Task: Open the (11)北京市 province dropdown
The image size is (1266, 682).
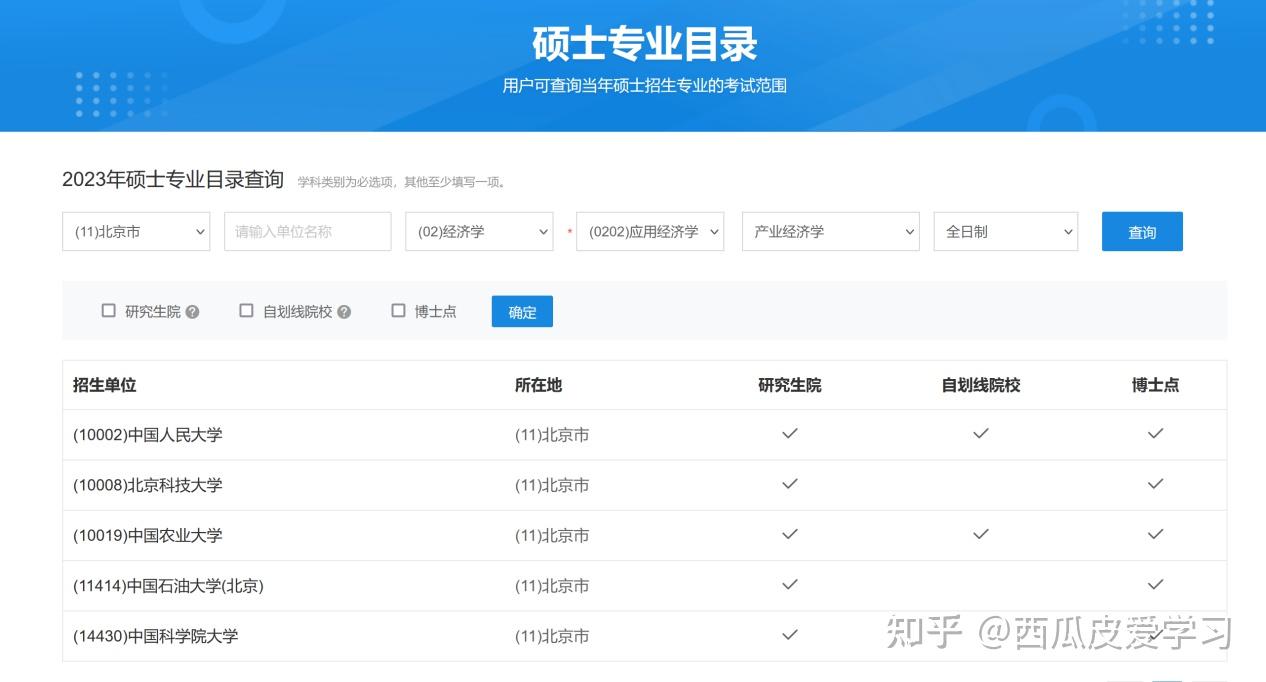Action: pos(136,231)
